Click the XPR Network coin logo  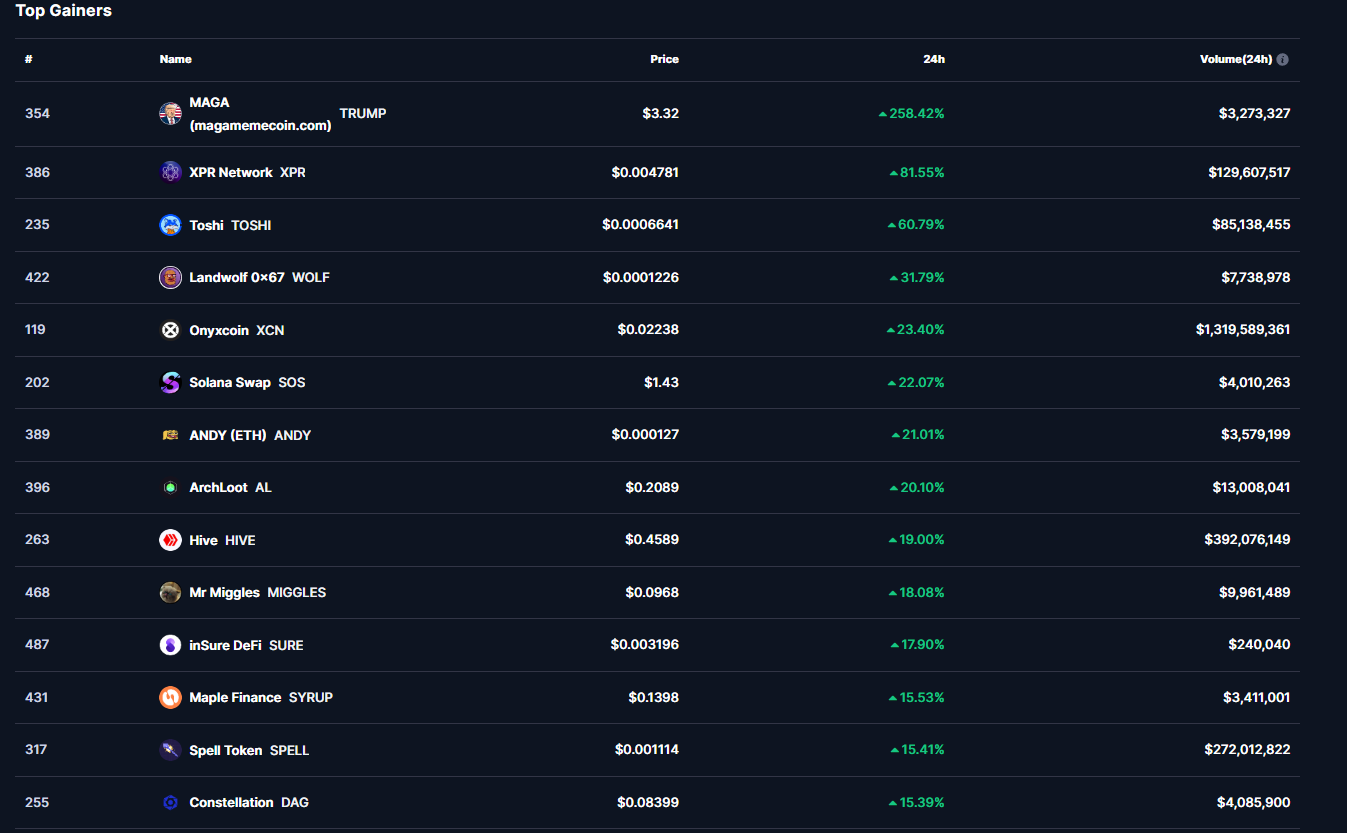170,172
